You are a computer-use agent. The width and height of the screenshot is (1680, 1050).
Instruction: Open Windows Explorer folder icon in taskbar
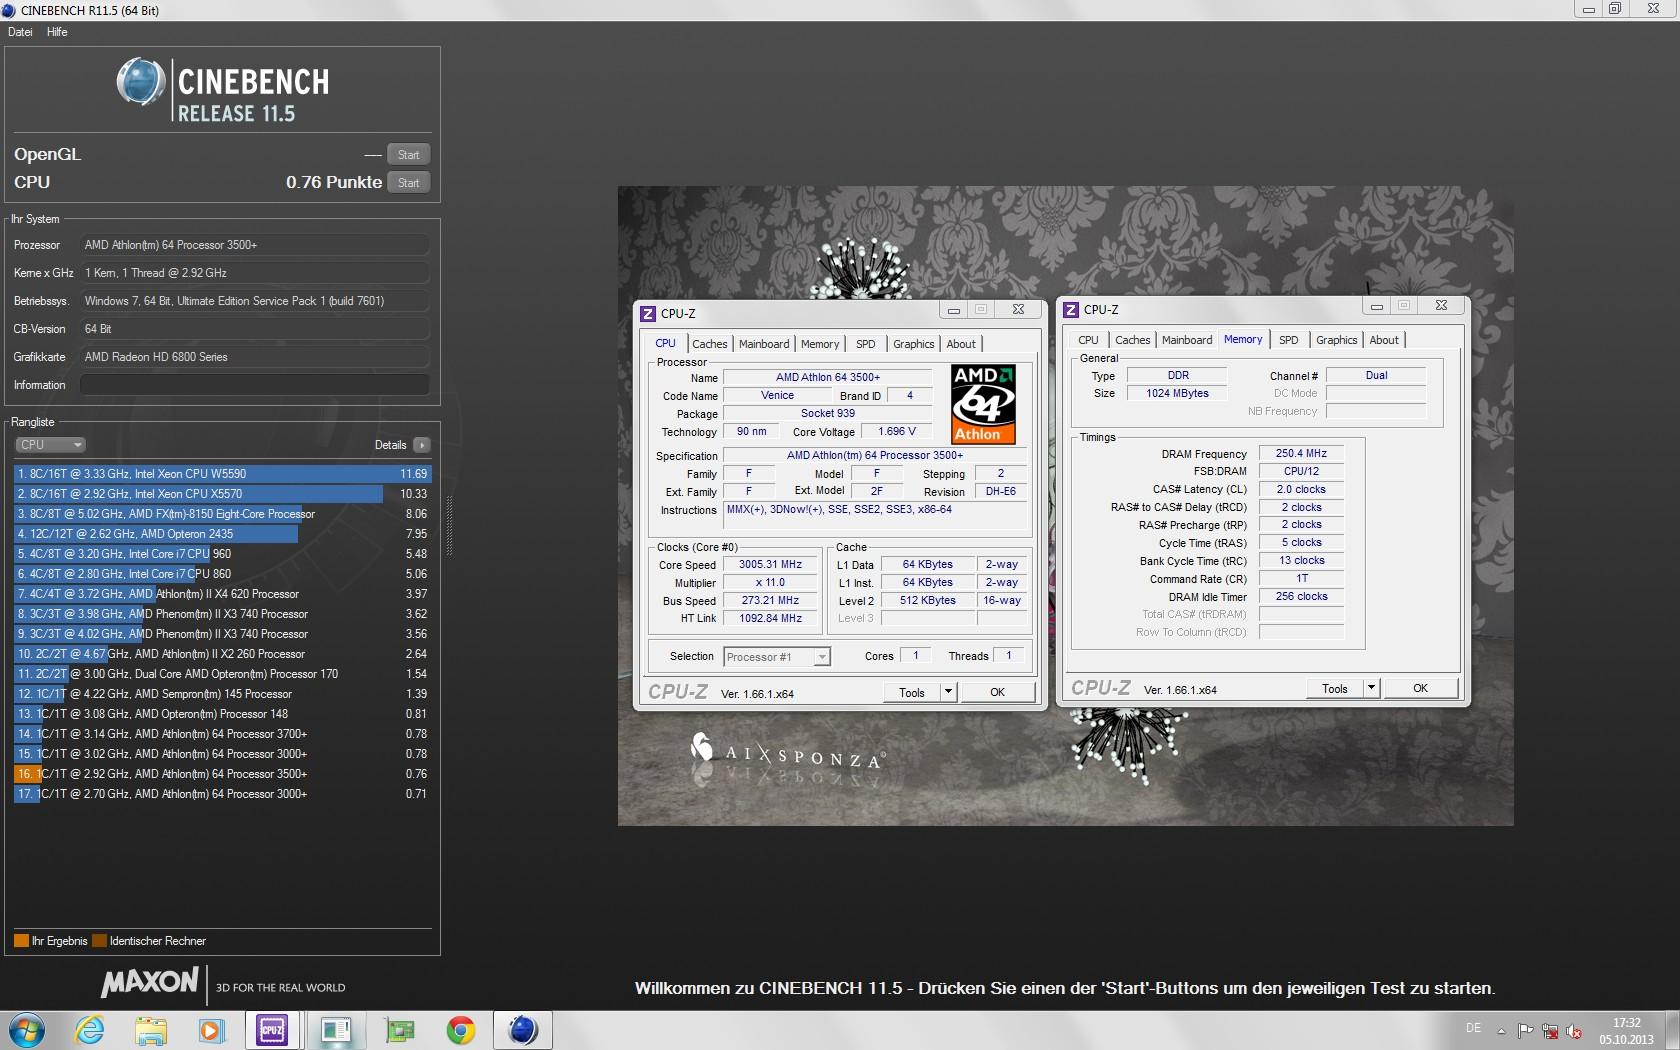[x=151, y=1030]
